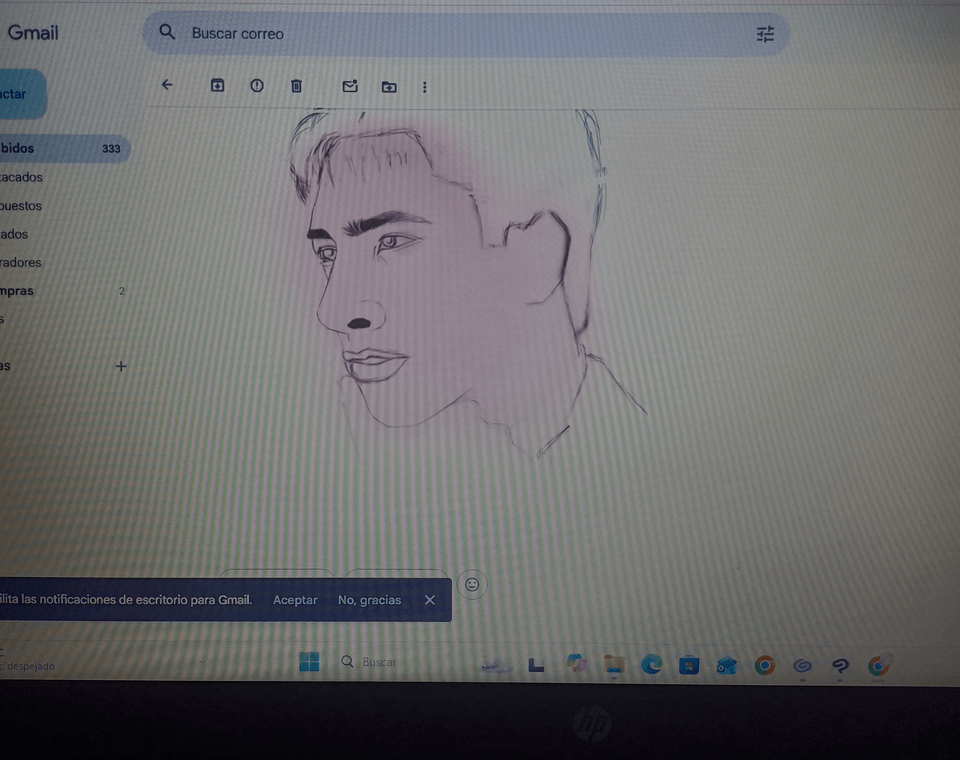Image resolution: width=960 pixels, height=760 pixels.
Task: Open the Recibidos folder with 333 messages
Action: tap(60, 149)
